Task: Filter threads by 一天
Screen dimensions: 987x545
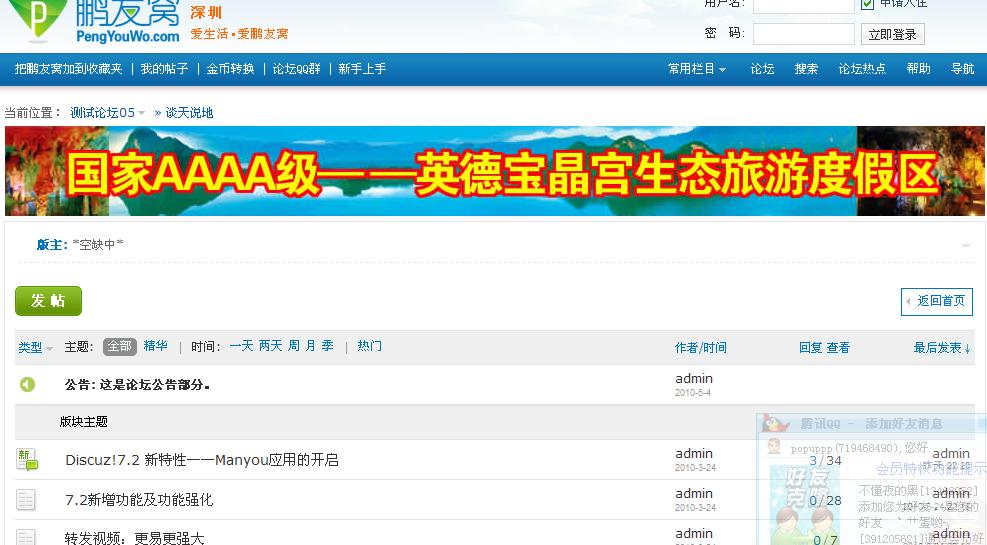Action: point(241,346)
